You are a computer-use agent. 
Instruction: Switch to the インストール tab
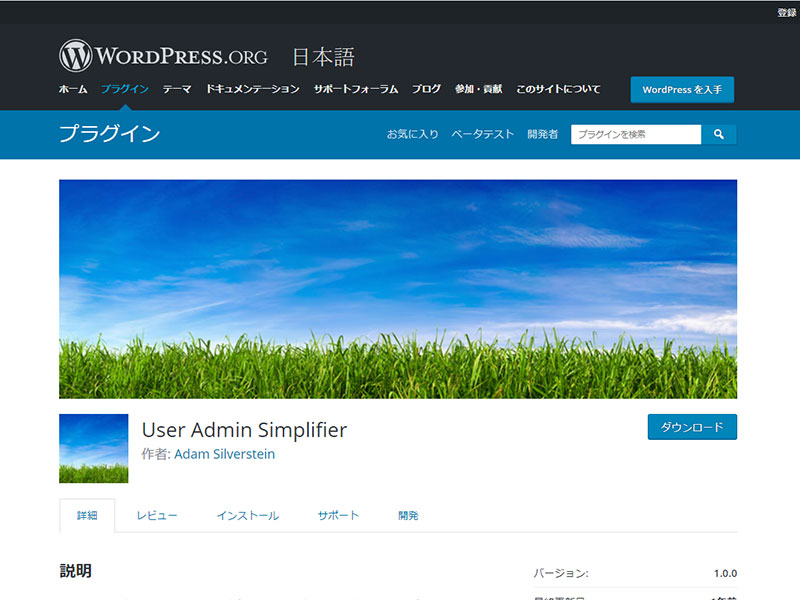tap(248, 516)
